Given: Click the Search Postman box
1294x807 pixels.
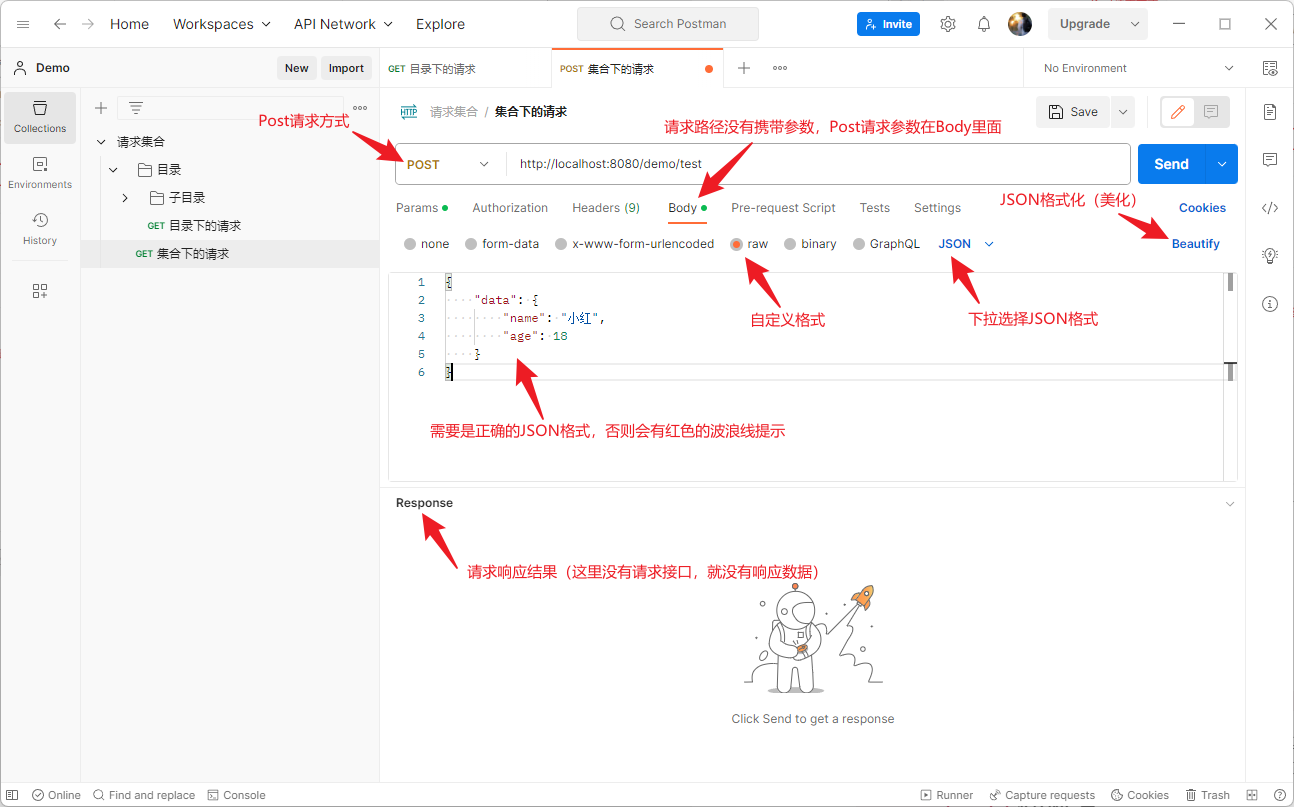Looking at the screenshot, I should pyautogui.click(x=668, y=24).
